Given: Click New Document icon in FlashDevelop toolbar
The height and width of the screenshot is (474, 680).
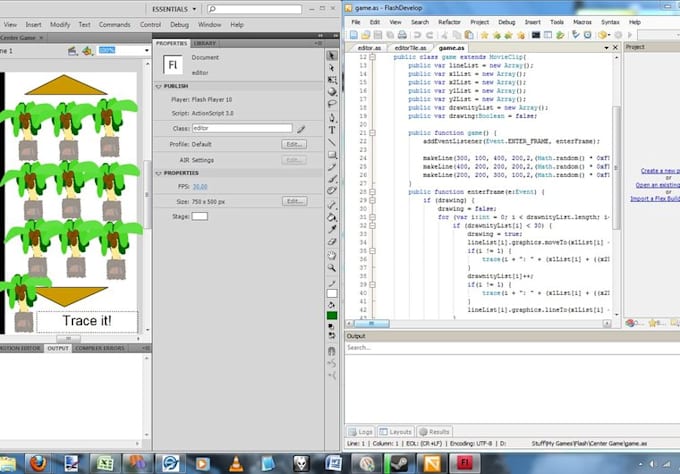Looking at the screenshot, I should click(354, 35).
